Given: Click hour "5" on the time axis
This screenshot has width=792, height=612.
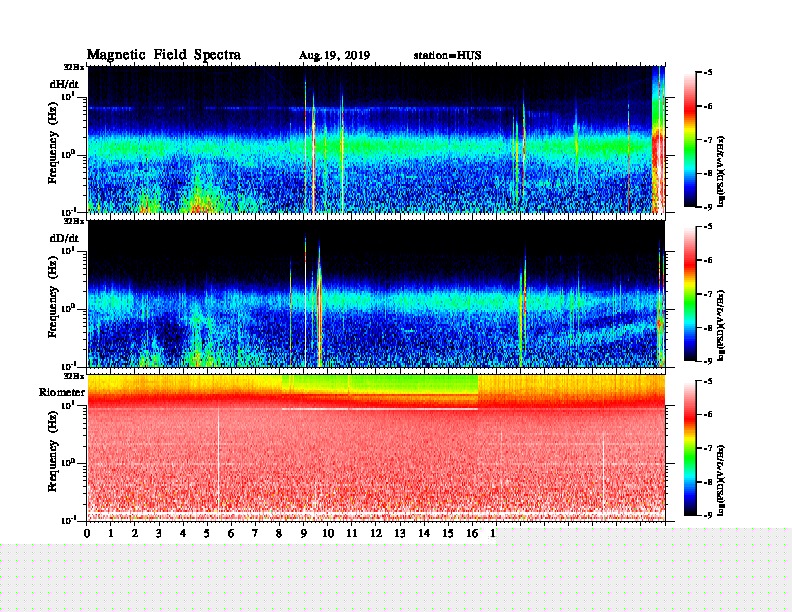Looking at the screenshot, I should 207,533.
